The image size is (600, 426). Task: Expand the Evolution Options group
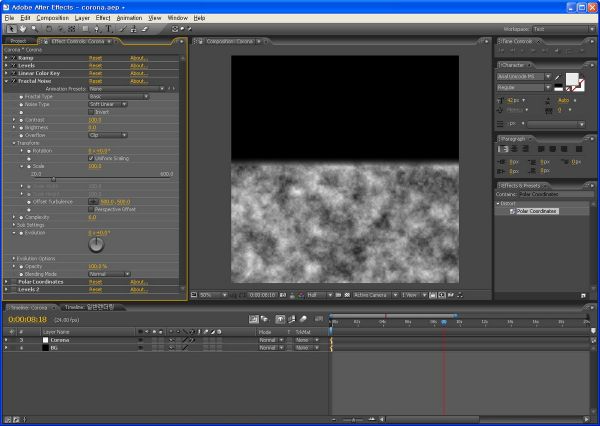point(14,259)
